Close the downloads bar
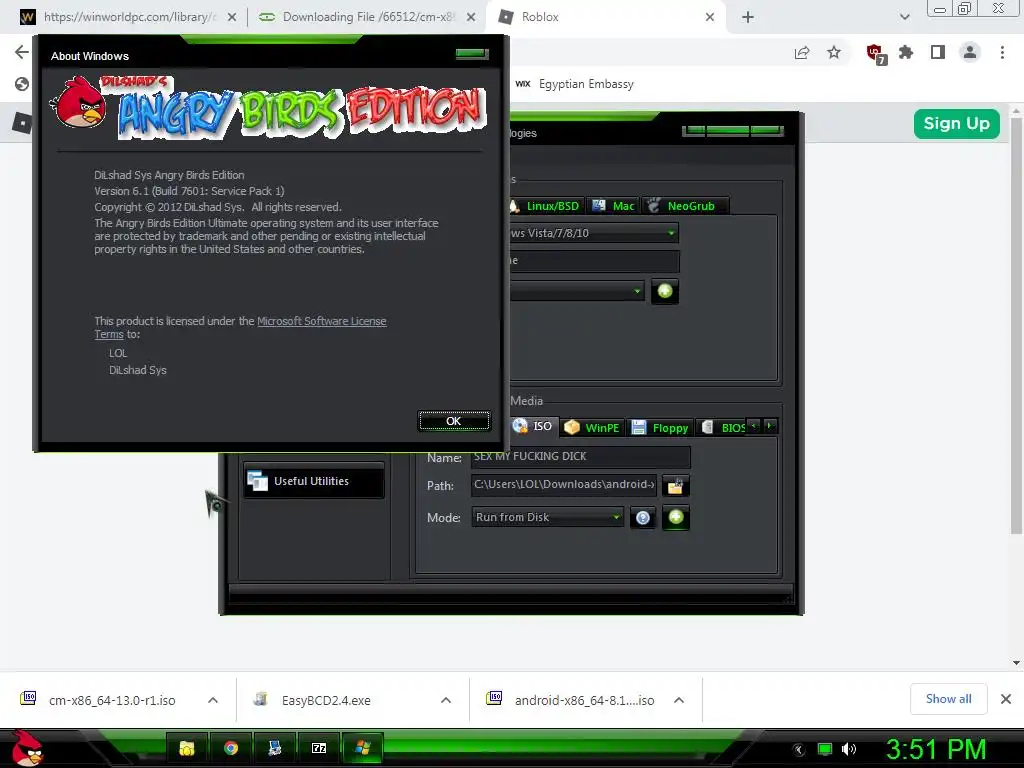Image resolution: width=1024 pixels, height=768 pixels. pyautogui.click(x=1006, y=699)
